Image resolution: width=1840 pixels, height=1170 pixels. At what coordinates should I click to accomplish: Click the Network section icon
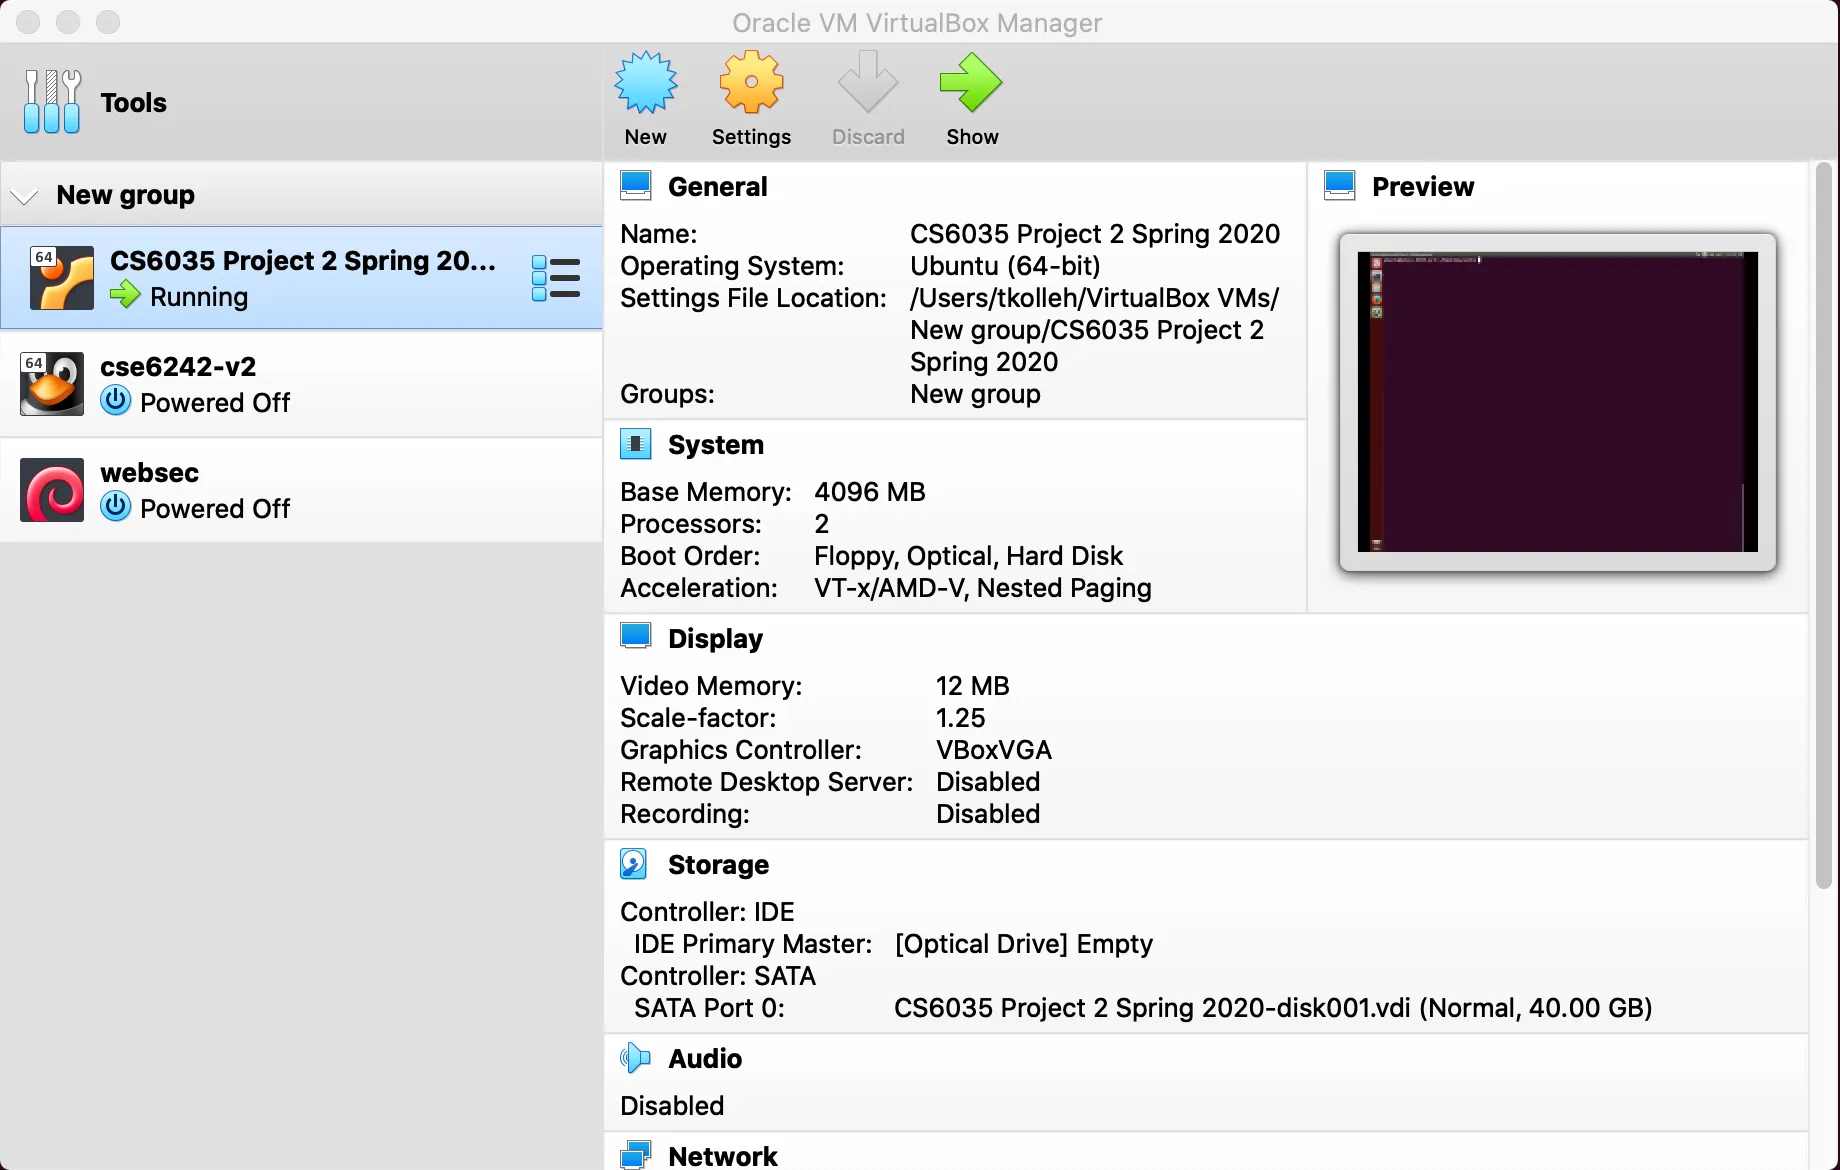pos(635,1154)
